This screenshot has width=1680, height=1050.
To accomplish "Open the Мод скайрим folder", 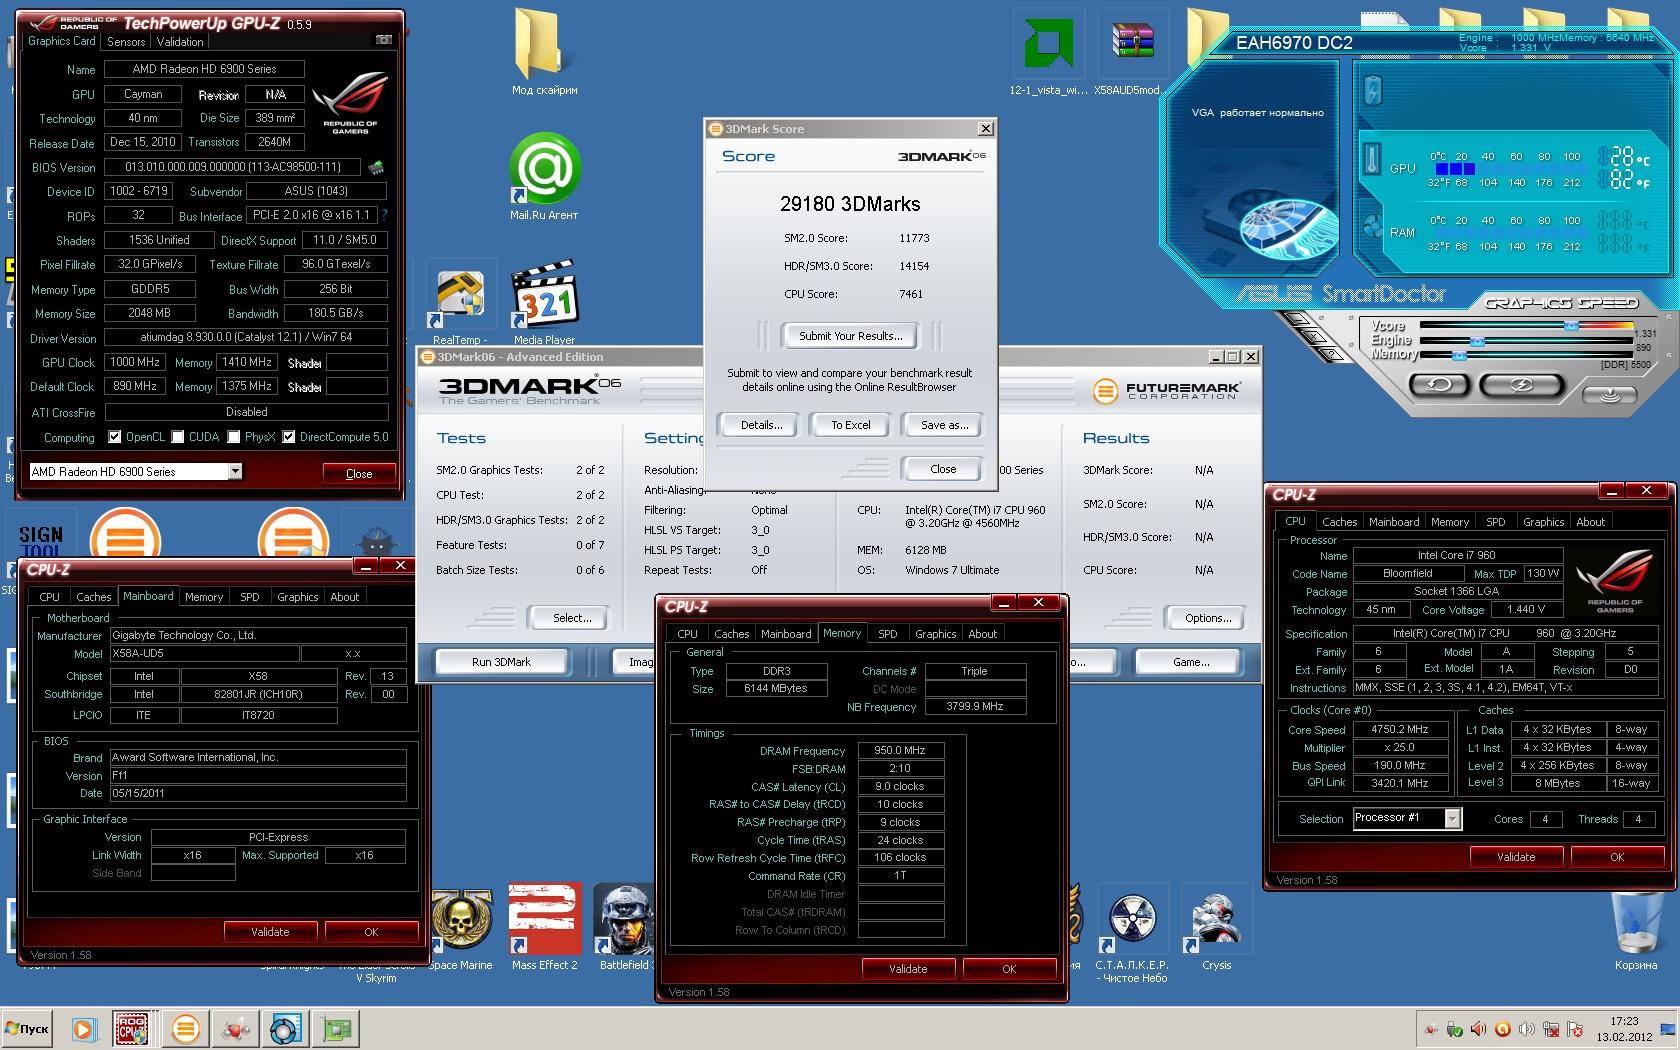I will pos(544,52).
